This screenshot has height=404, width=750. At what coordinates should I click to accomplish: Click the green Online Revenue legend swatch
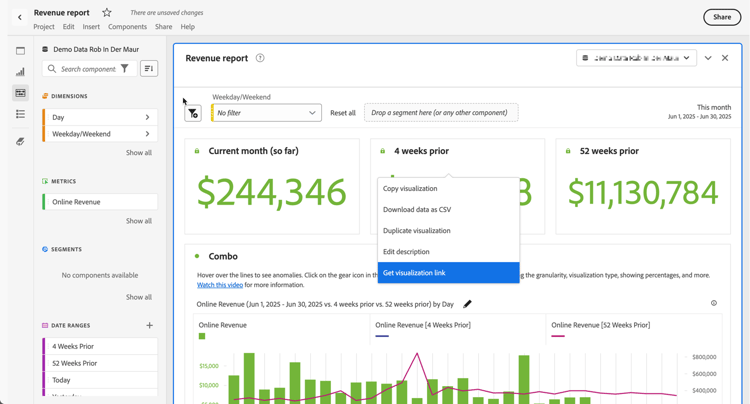click(201, 337)
